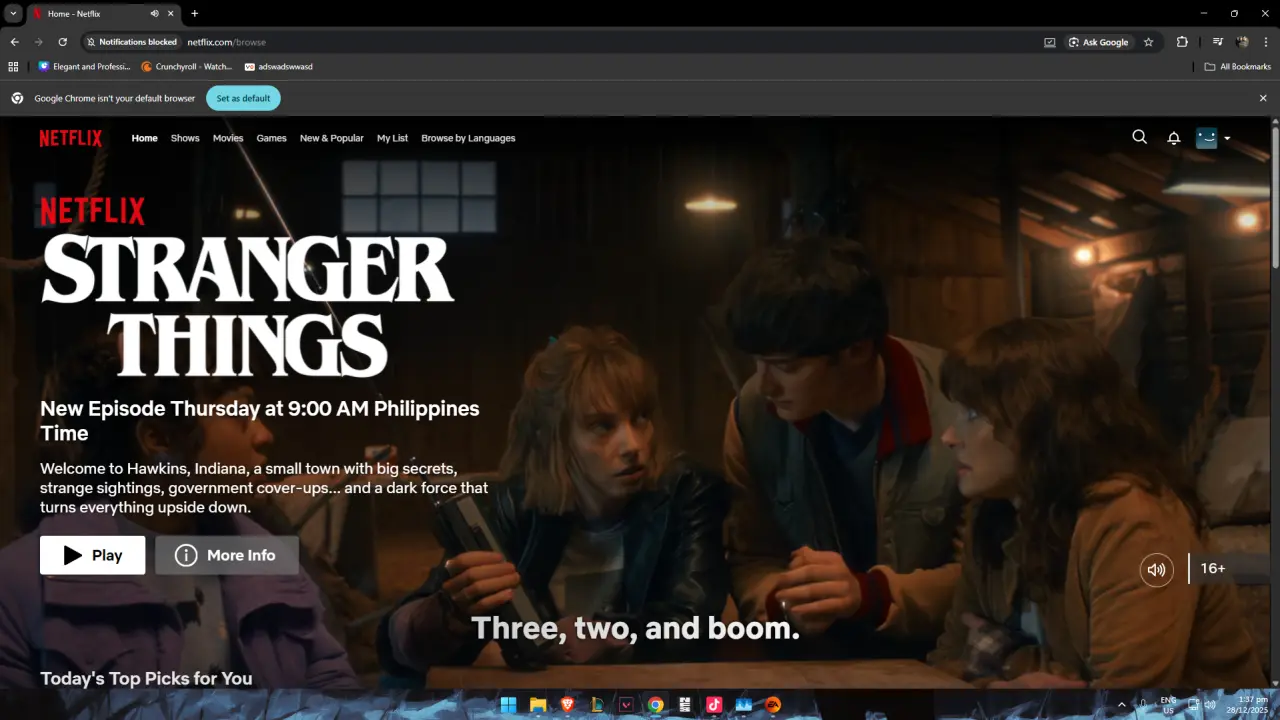Open the Chrome apps grid in bookmarks bar
Image resolution: width=1280 pixels, height=720 pixels.
[13, 67]
